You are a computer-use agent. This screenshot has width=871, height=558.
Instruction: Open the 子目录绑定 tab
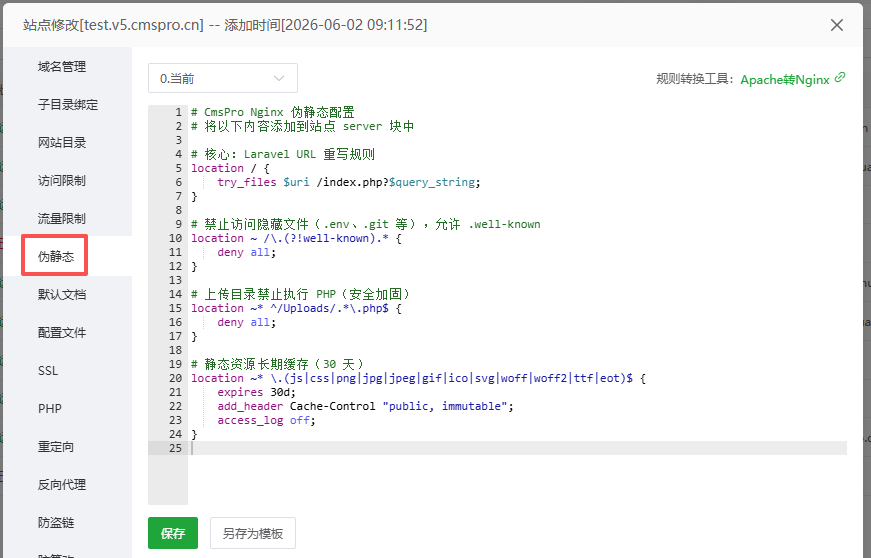point(68,104)
